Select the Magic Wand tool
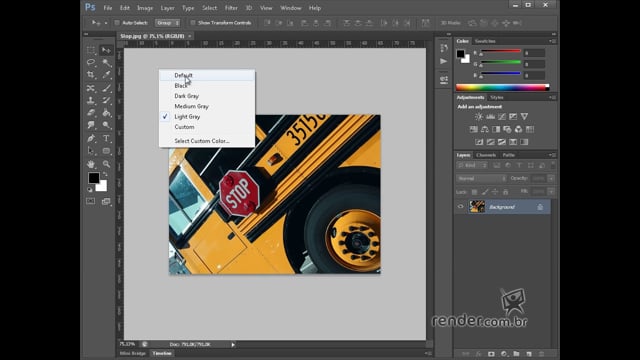Screen dimensions: 640x360 pyautogui.click(x=106, y=62)
